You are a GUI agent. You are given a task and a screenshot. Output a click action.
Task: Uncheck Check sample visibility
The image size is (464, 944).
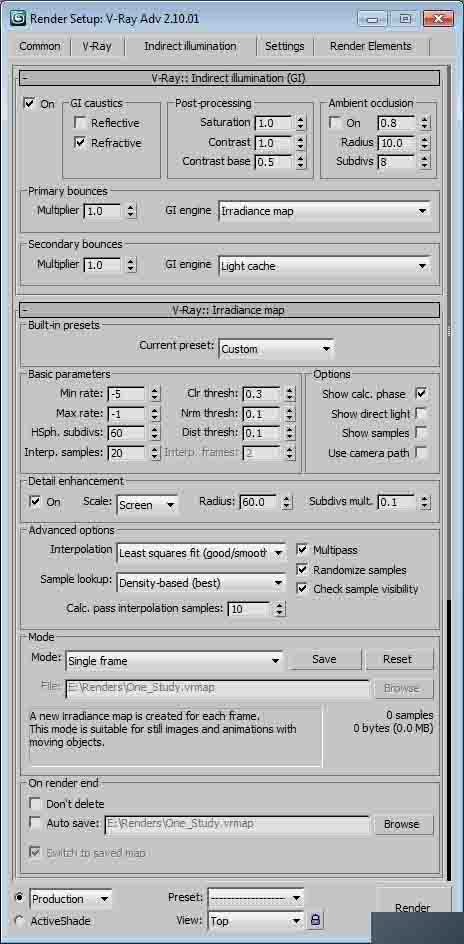click(x=302, y=589)
